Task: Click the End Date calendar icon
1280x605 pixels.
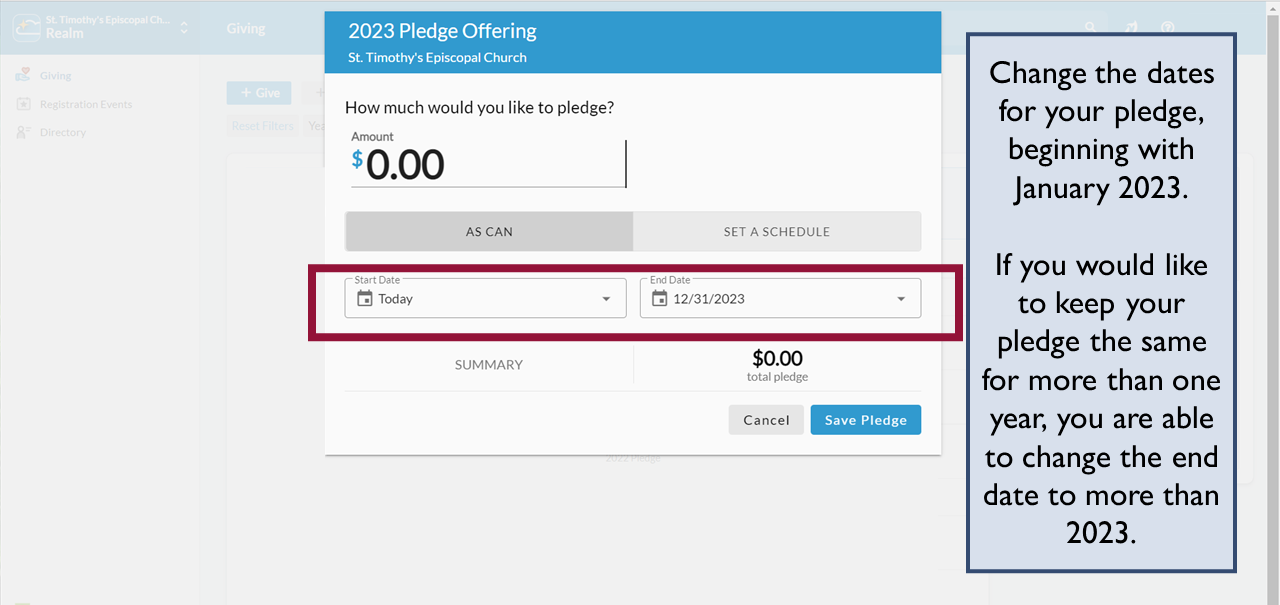Action: point(659,298)
